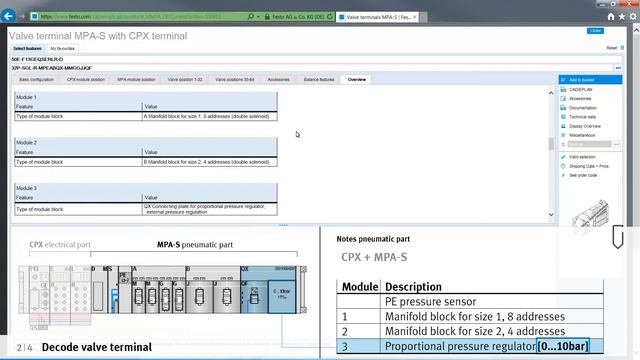Click the Reset link

click(611, 48)
